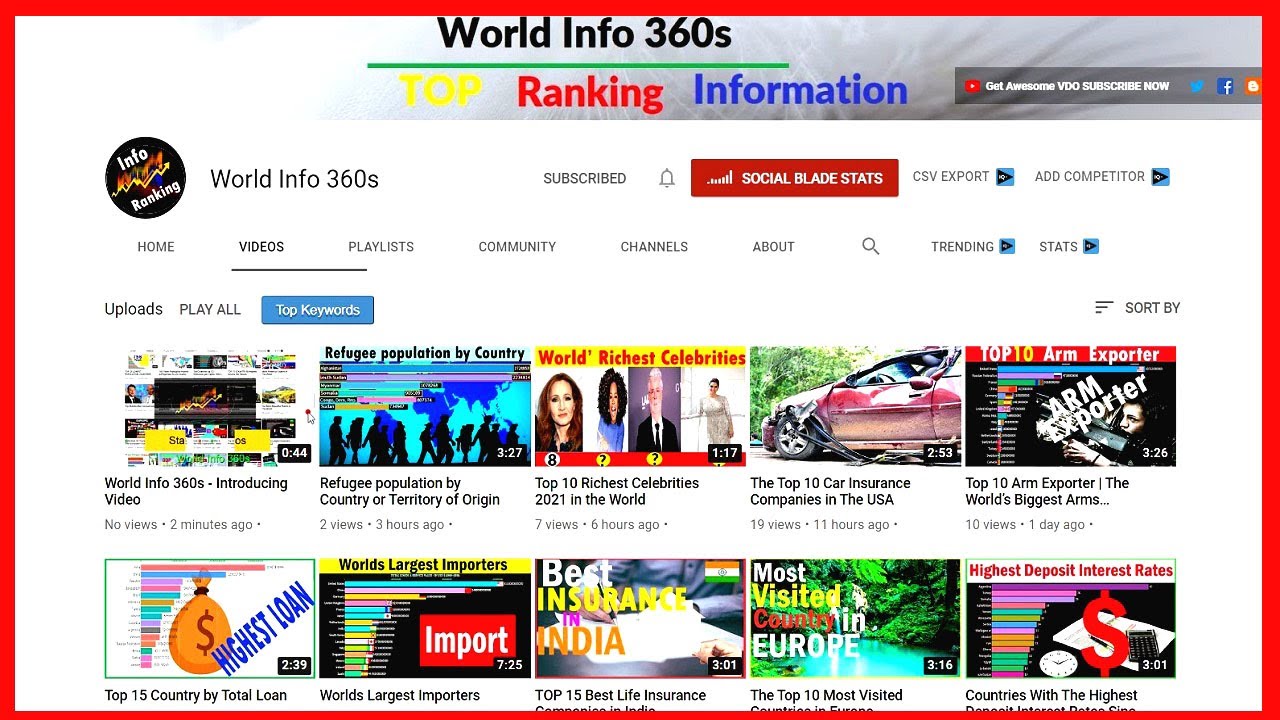Open Refugee population by Country thumbnail
1280x720 pixels.
tap(425, 406)
